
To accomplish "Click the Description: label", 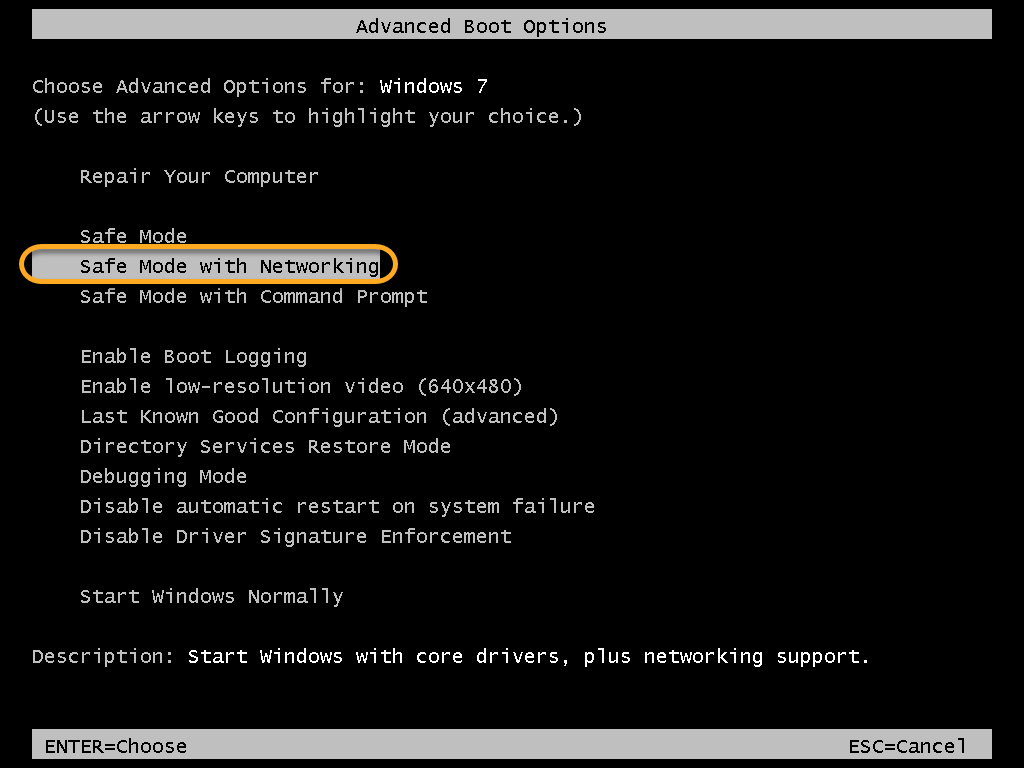I will pyautogui.click(x=103, y=656).
